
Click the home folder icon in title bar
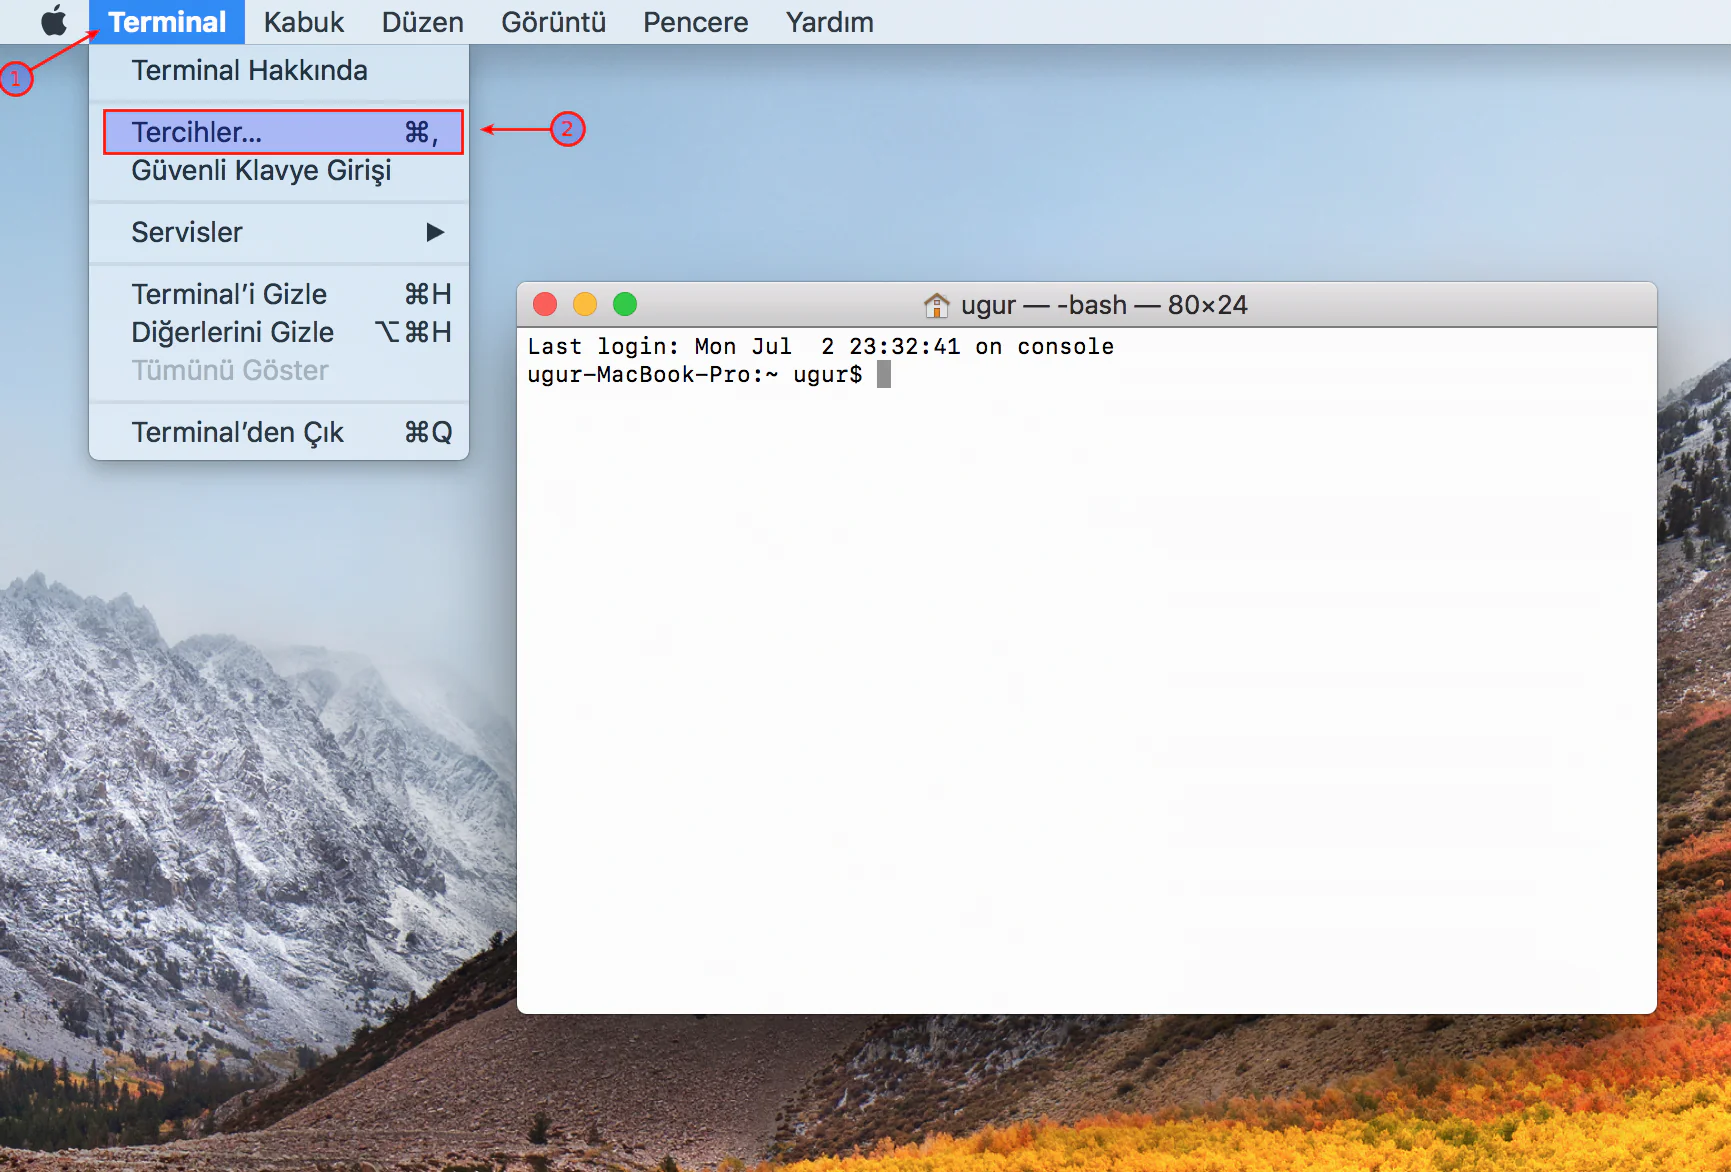click(x=936, y=305)
